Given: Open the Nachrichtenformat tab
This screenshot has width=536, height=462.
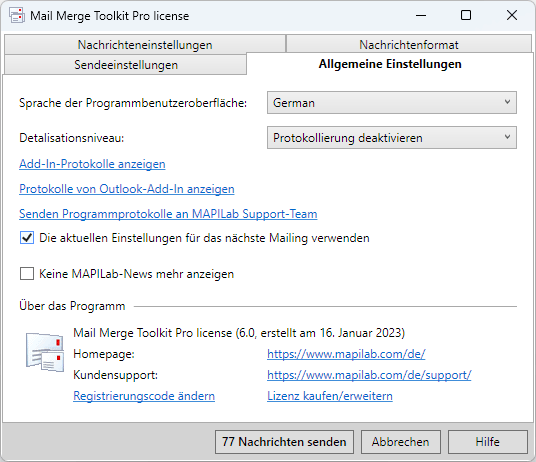Looking at the screenshot, I should click(x=409, y=44).
